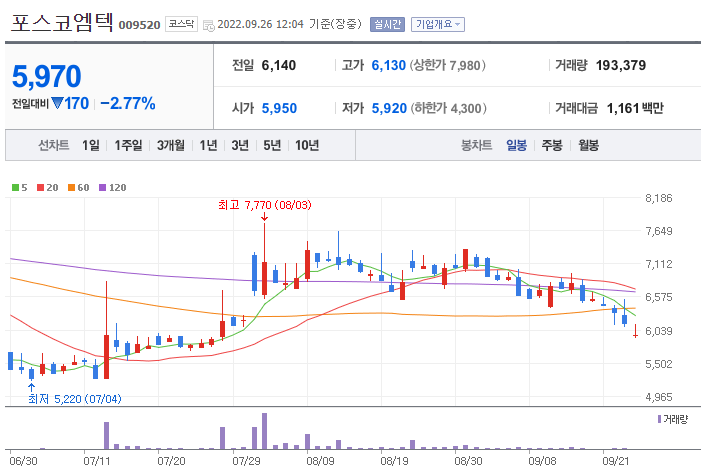The width and height of the screenshot is (701, 471).
Task: Click the 2022.09.26 12:04 timestamp
Action: click(260, 24)
